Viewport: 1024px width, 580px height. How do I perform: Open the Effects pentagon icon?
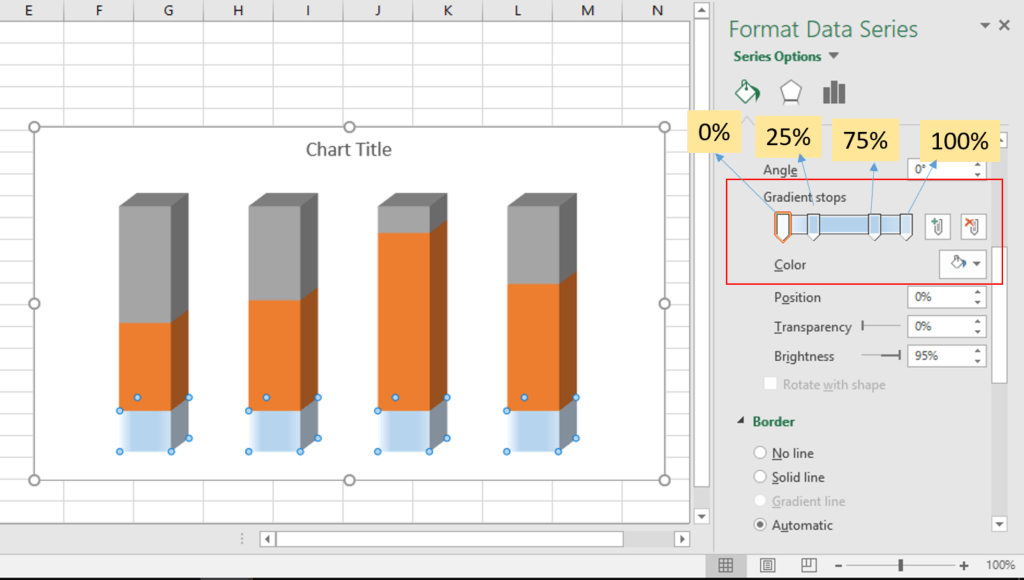pos(791,92)
